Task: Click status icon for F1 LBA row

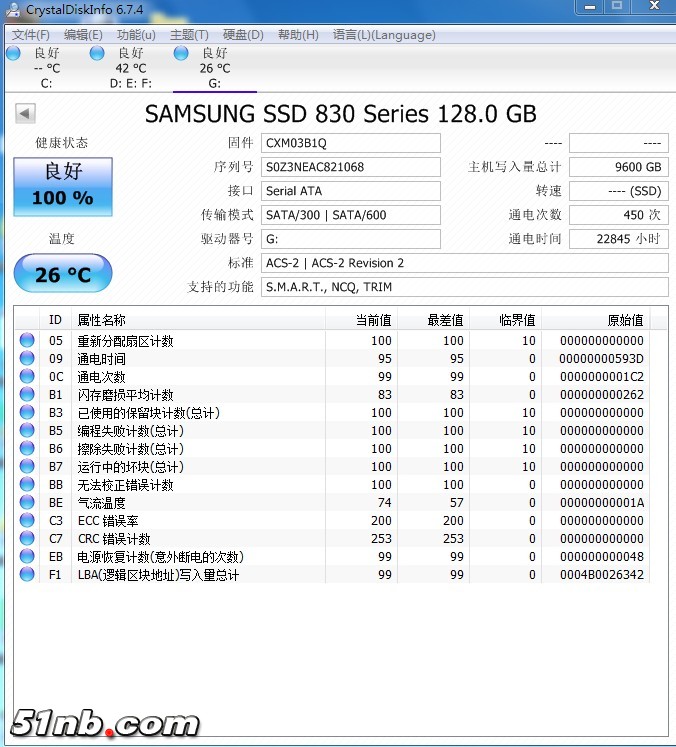Action: (x=26, y=575)
